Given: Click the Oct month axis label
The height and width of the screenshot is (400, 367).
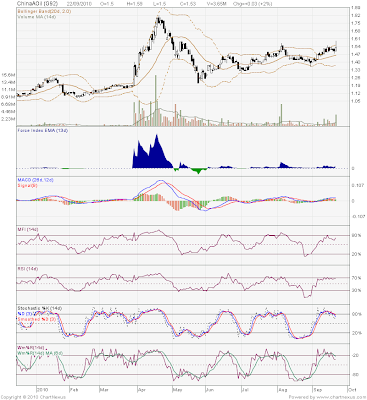Looking at the screenshot, I should pos(351,389).
